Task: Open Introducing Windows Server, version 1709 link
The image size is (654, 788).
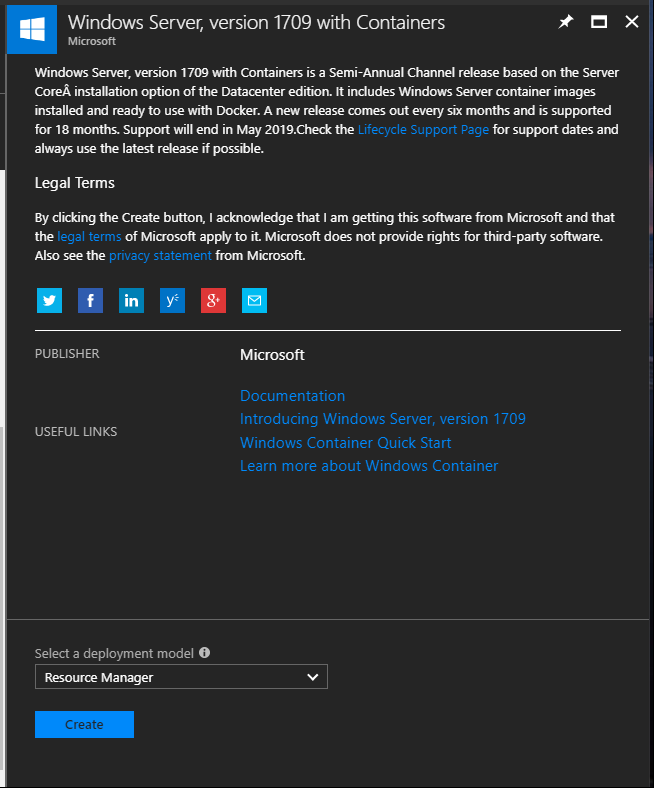Action: tap(383, 419)
